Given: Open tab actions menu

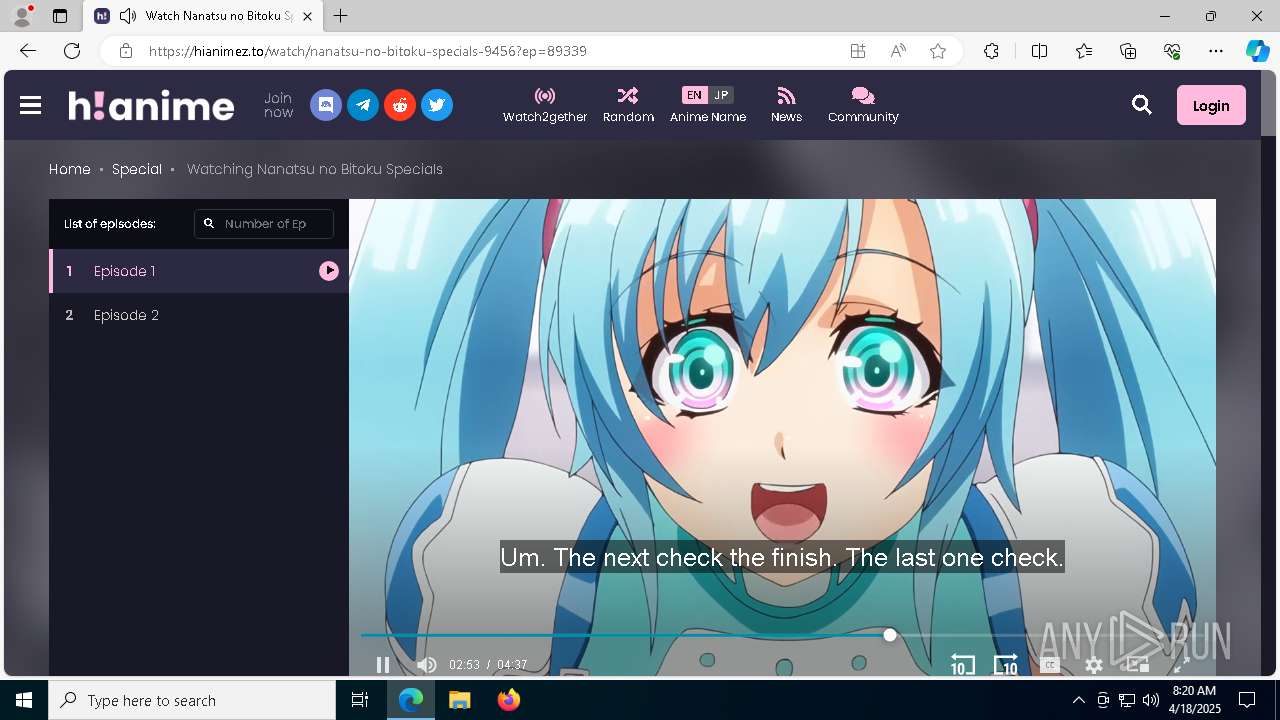Looking at the screenshot, I should [x=60, y=16].
